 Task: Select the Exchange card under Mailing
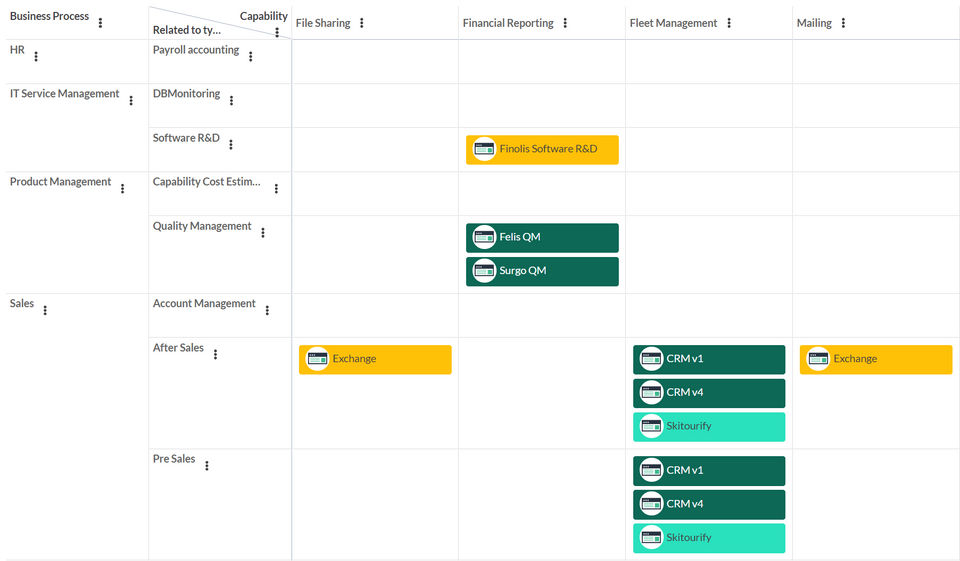(x=876, y=359)
